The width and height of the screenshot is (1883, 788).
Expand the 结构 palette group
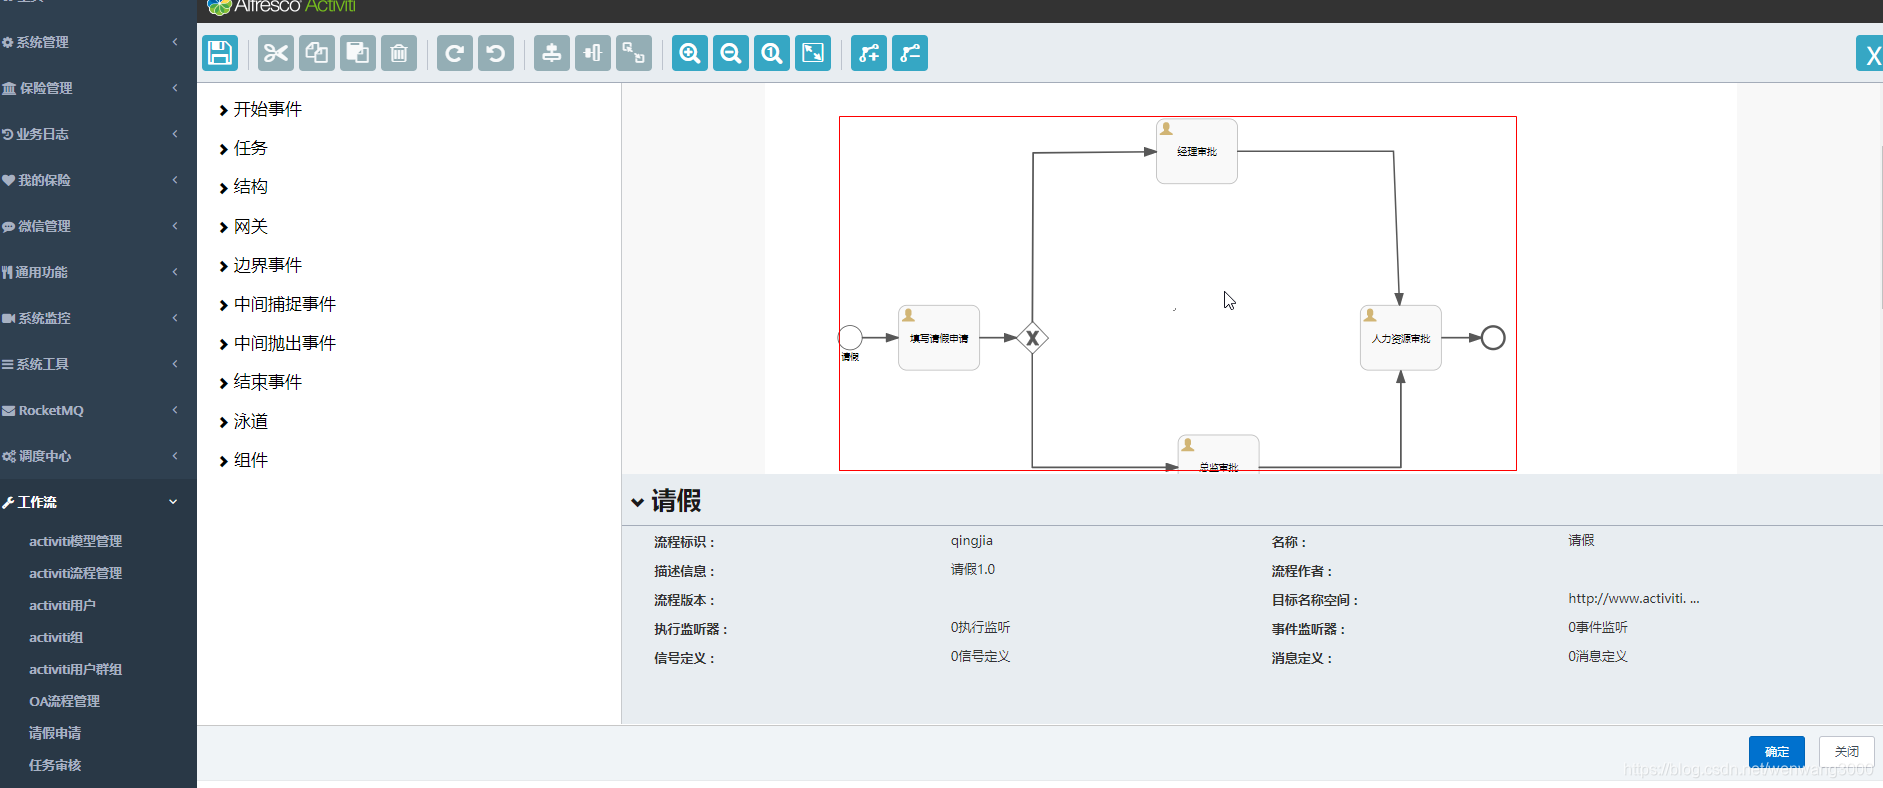243,187
